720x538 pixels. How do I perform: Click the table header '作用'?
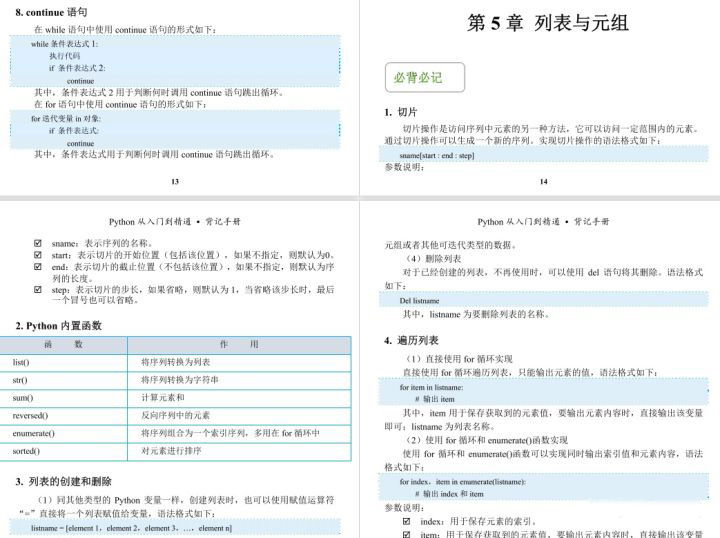coord(239,344)
